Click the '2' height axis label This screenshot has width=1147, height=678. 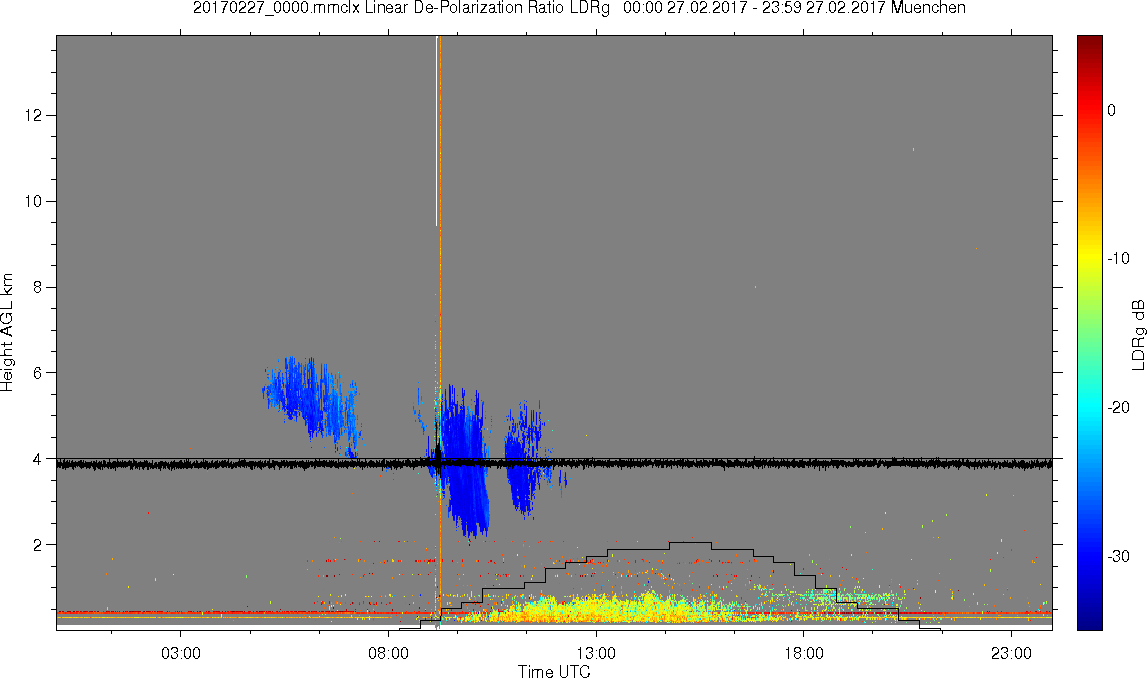pyautogui.click(x=37, y=545)
